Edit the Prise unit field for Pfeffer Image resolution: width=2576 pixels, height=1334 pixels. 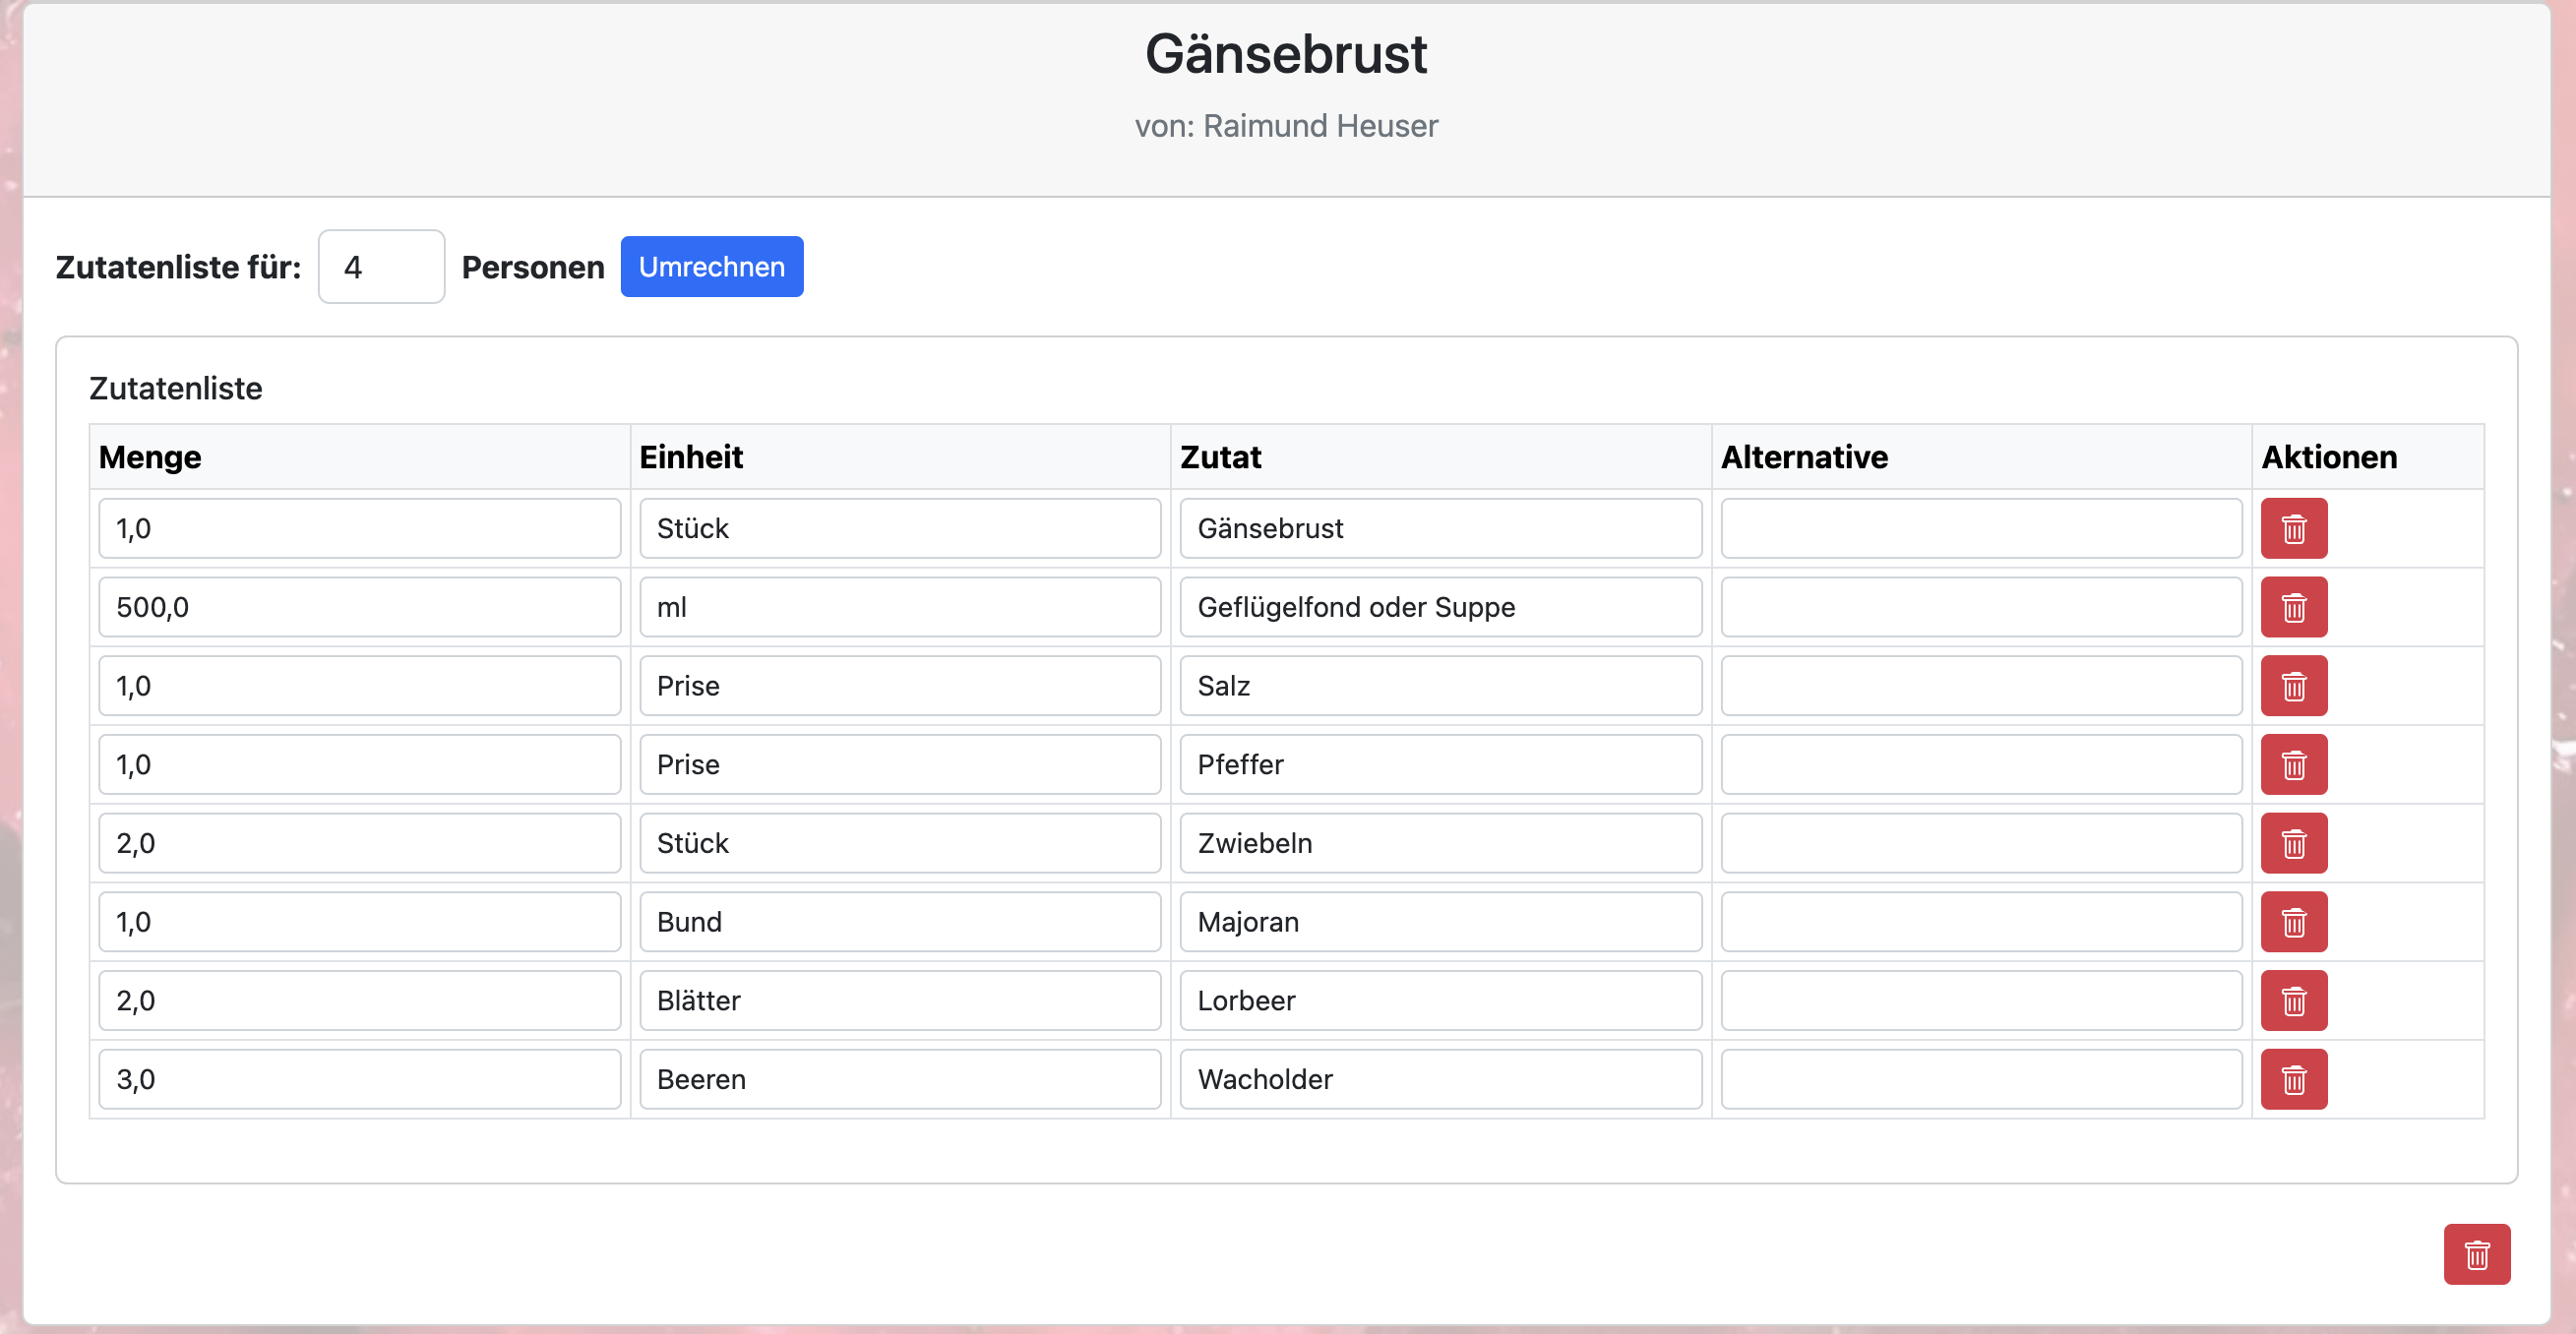click(x=900, y=765)
